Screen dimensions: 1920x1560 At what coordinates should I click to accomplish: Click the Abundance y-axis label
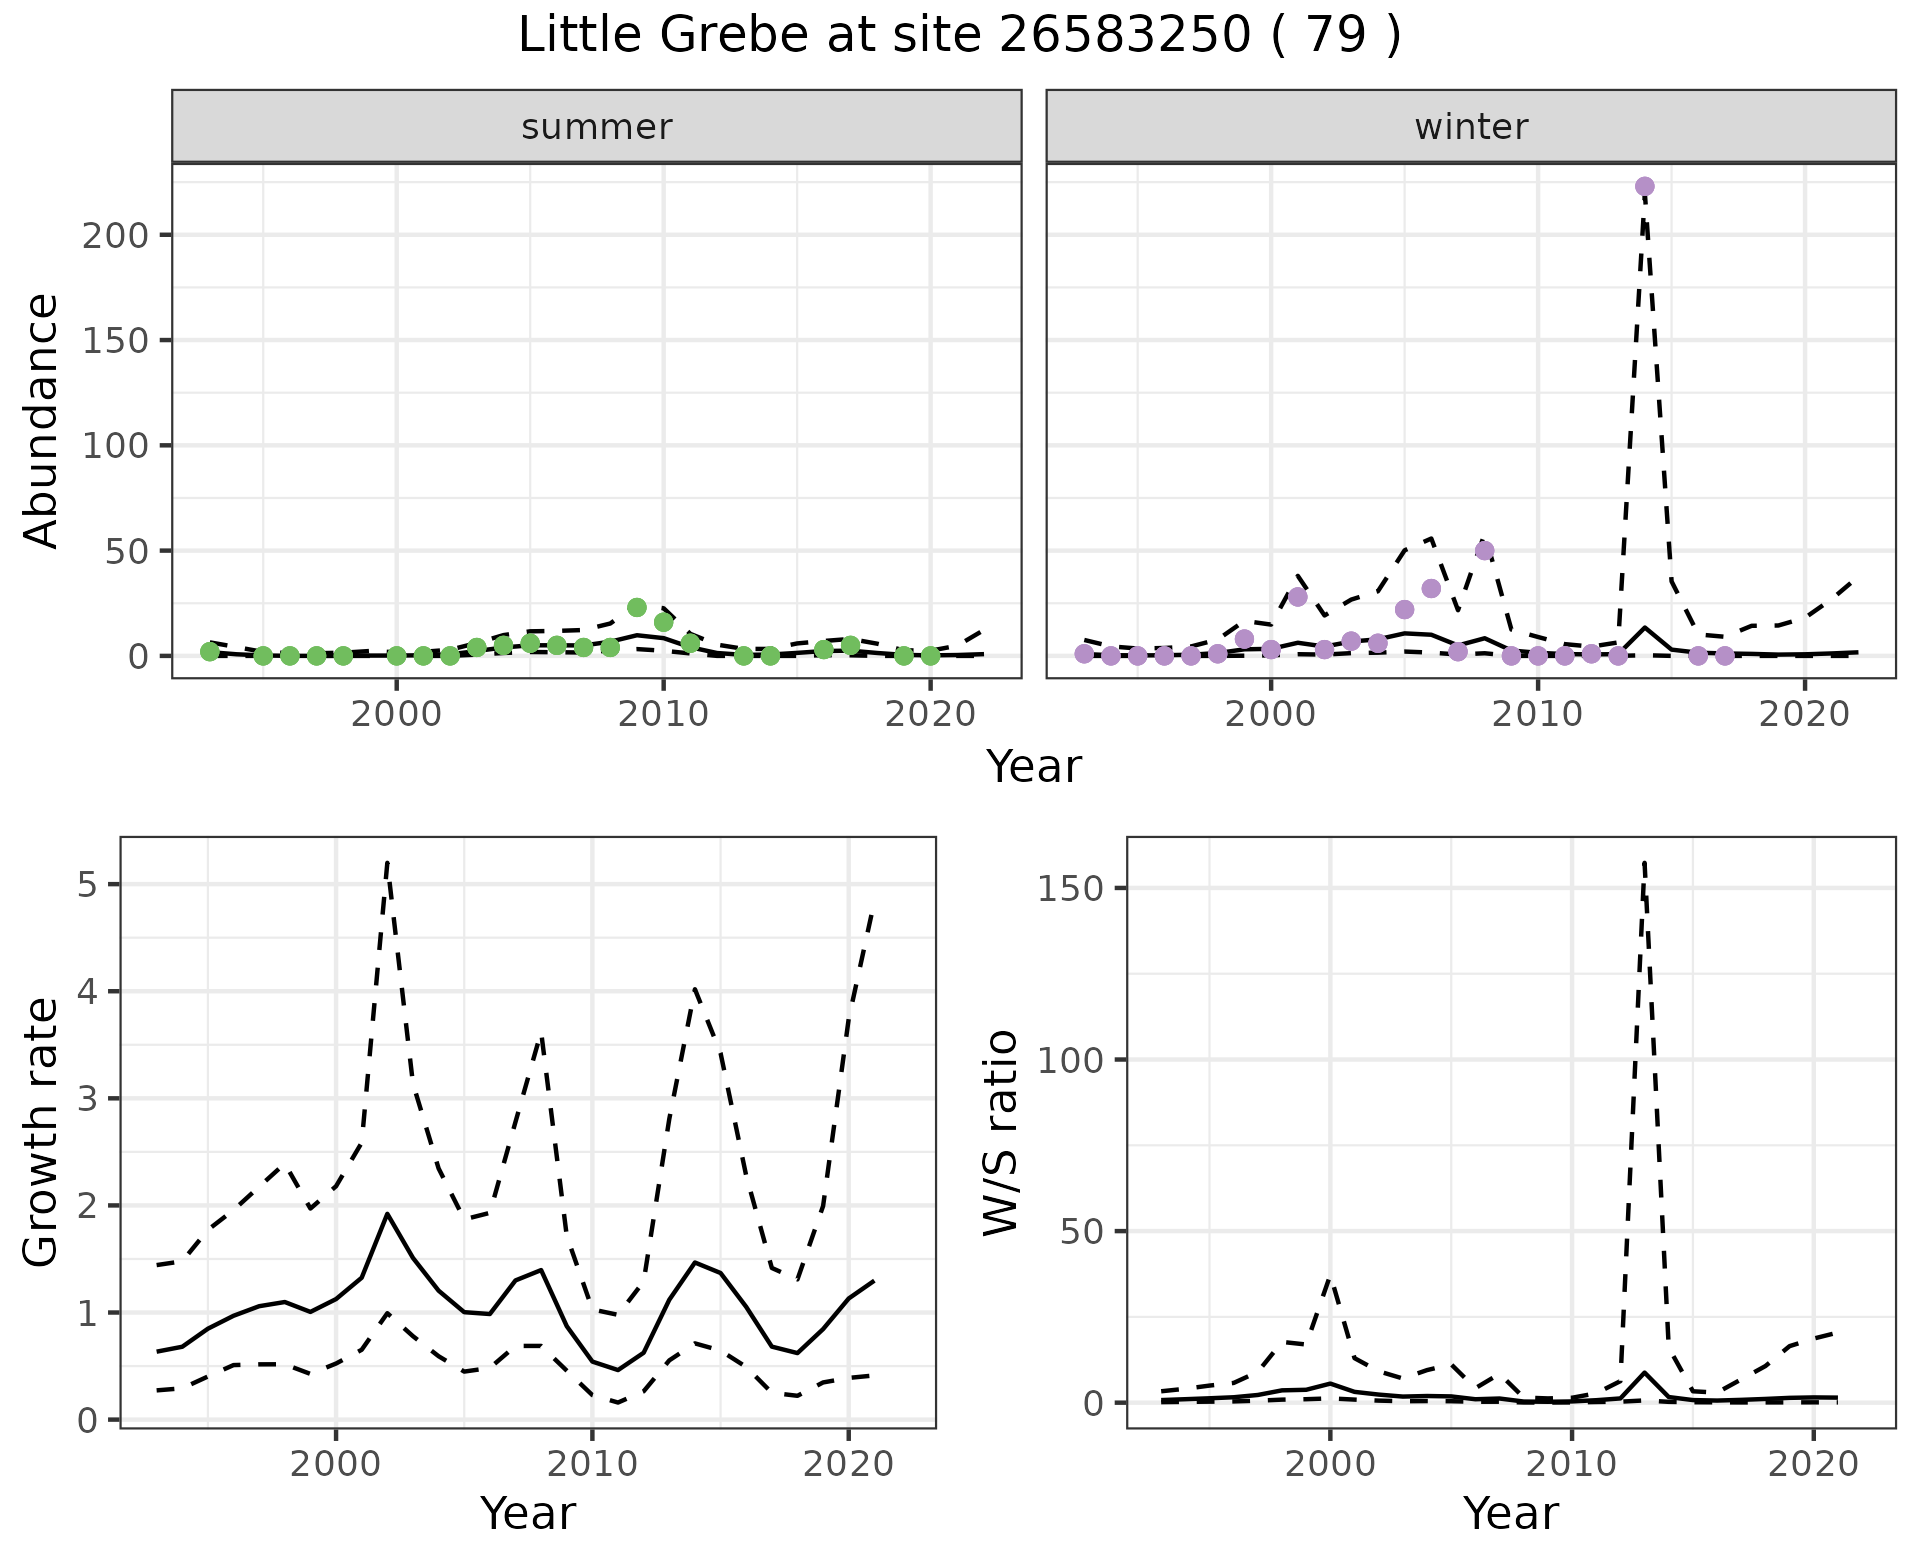[42, 421]
